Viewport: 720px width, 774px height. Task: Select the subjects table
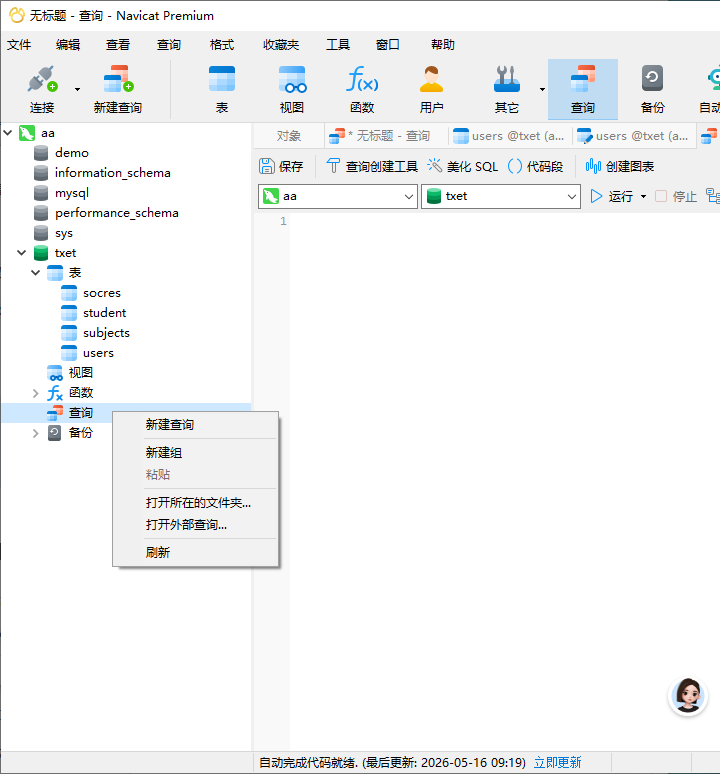click(x=106, y=333)
